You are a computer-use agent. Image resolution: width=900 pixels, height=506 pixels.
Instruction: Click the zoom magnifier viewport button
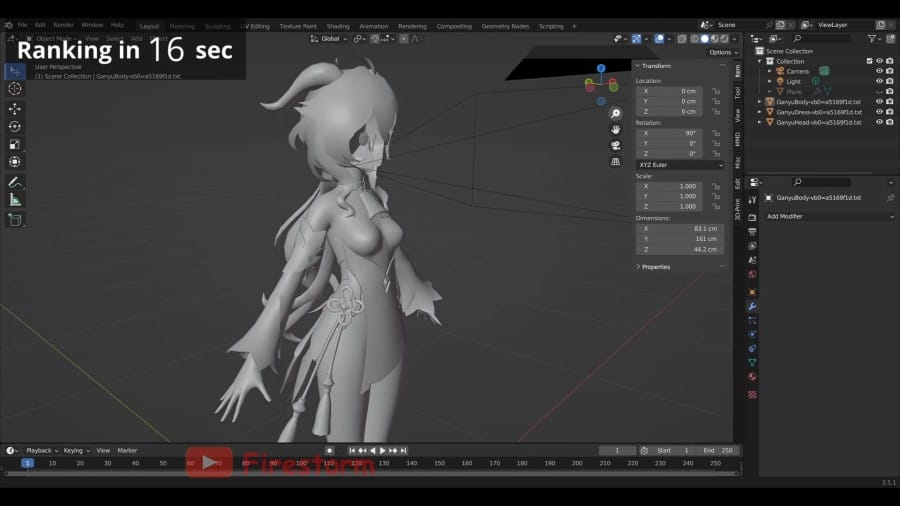point(615,114)
